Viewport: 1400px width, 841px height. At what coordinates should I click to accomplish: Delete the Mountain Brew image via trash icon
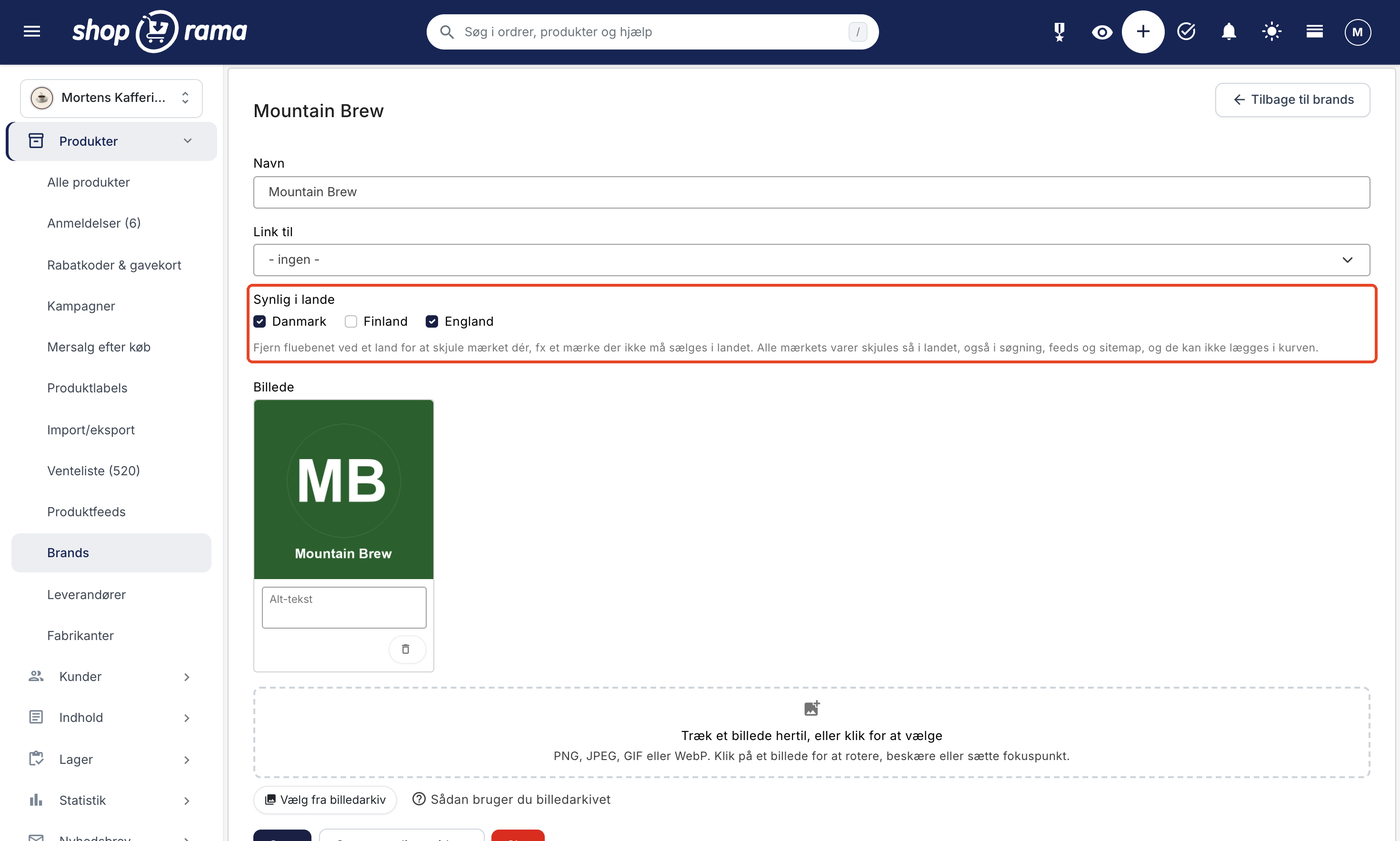[x=406, y=649]
